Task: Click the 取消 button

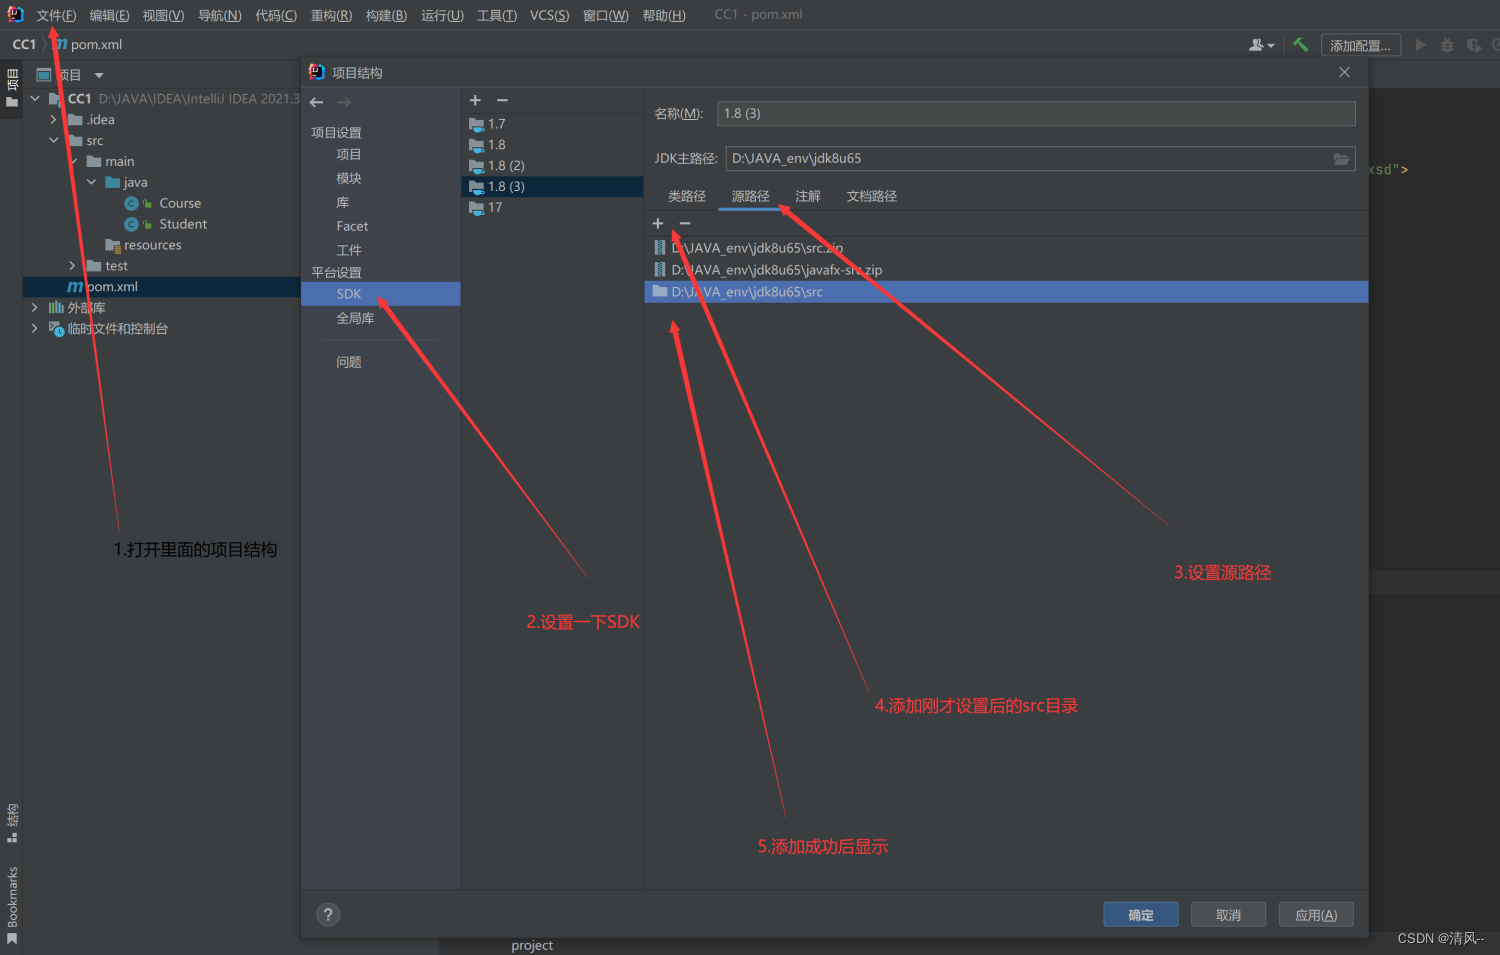Action: coord(1228,915)
